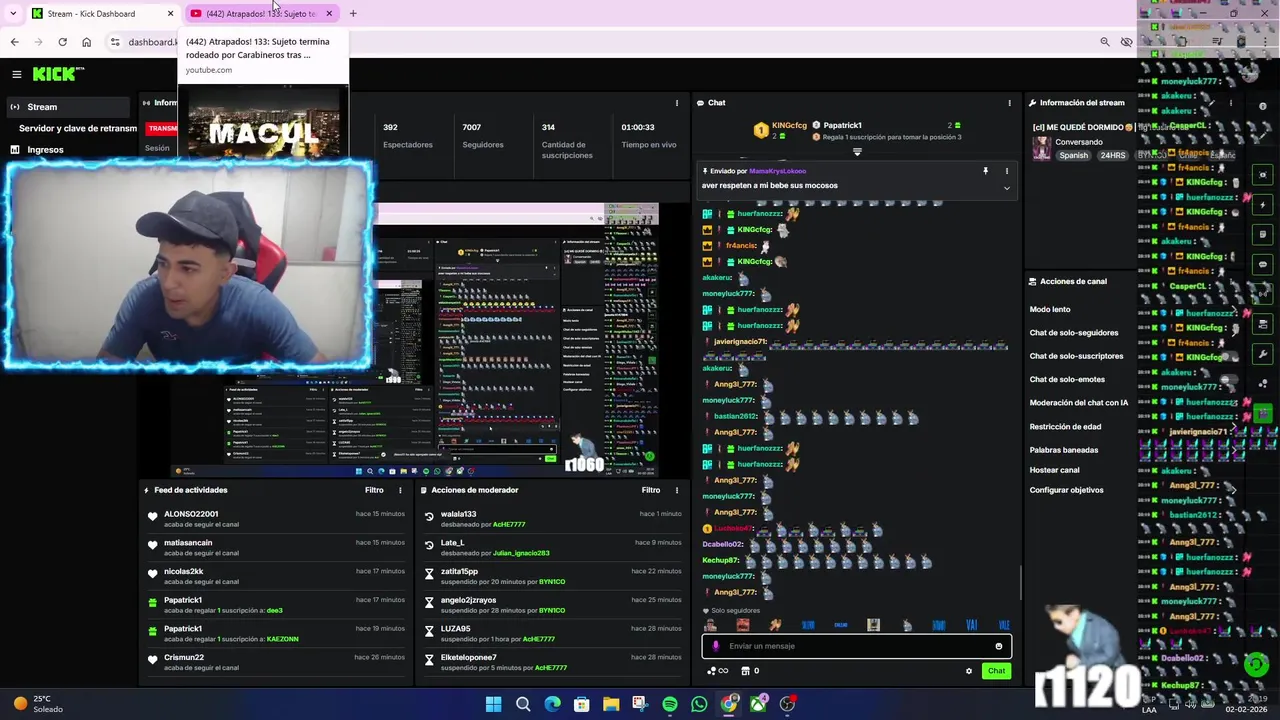Unpin the pinned chat message
Image resolution: width=1280 pixels, height=720 pixels.
point(985,171)
